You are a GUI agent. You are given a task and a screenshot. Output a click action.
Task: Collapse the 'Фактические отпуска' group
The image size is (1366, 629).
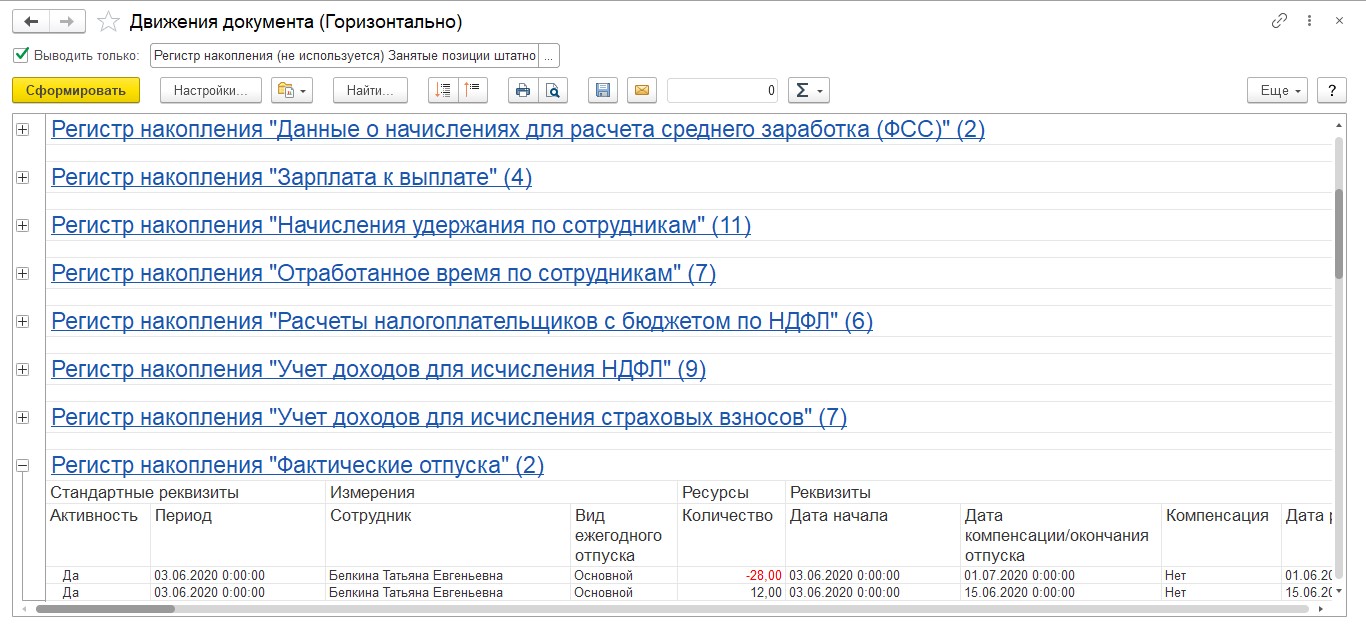22,465
